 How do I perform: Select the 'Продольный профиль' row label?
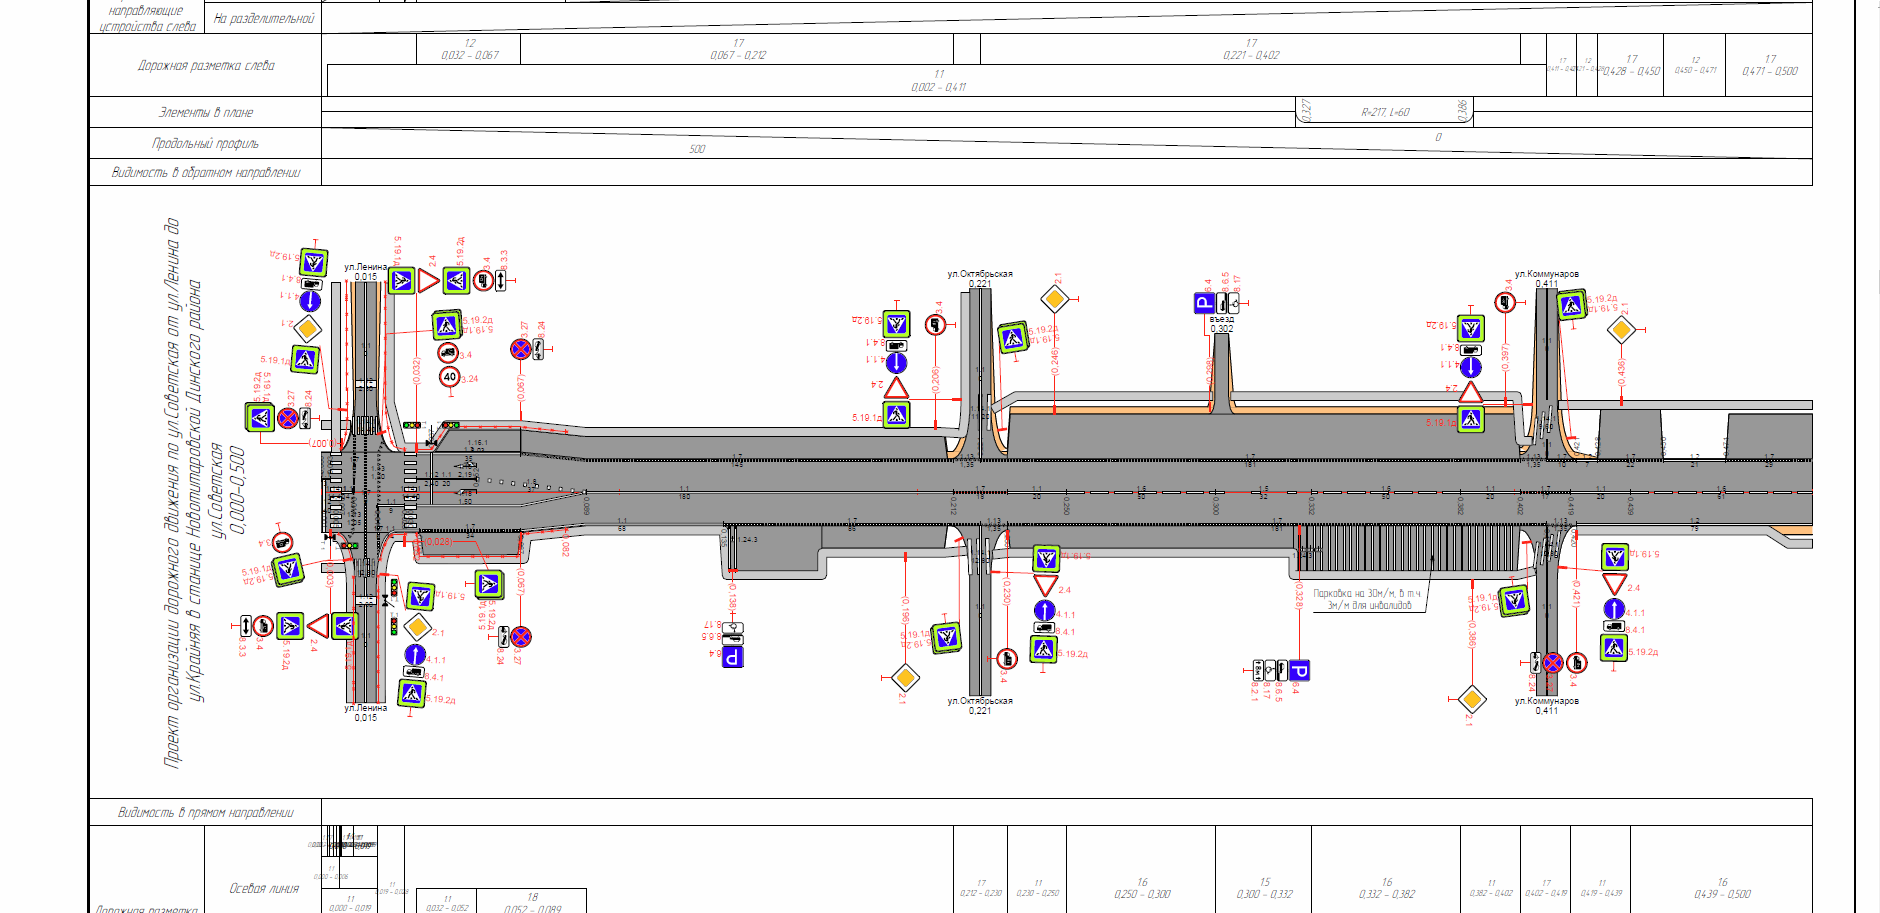205,143
